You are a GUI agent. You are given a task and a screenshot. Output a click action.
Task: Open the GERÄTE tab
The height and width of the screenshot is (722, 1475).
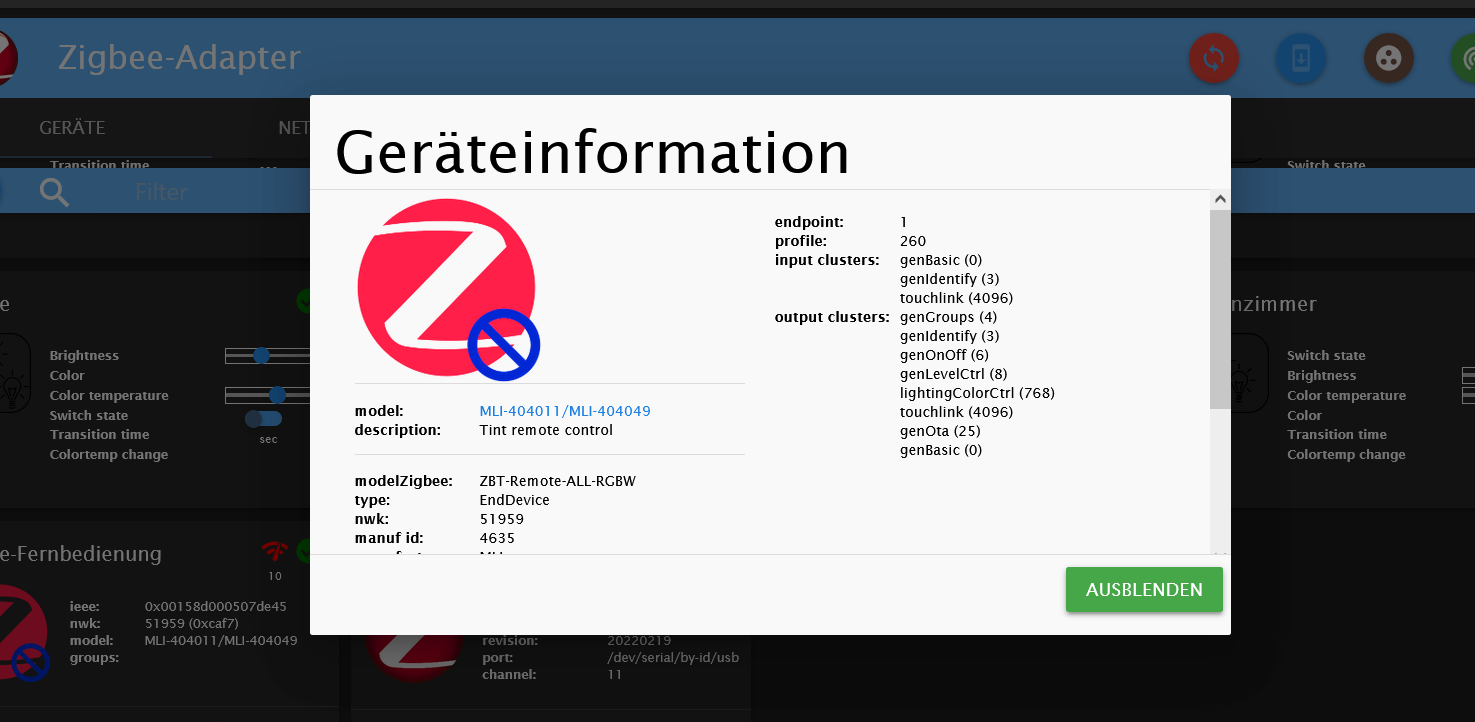click(72, 128)
